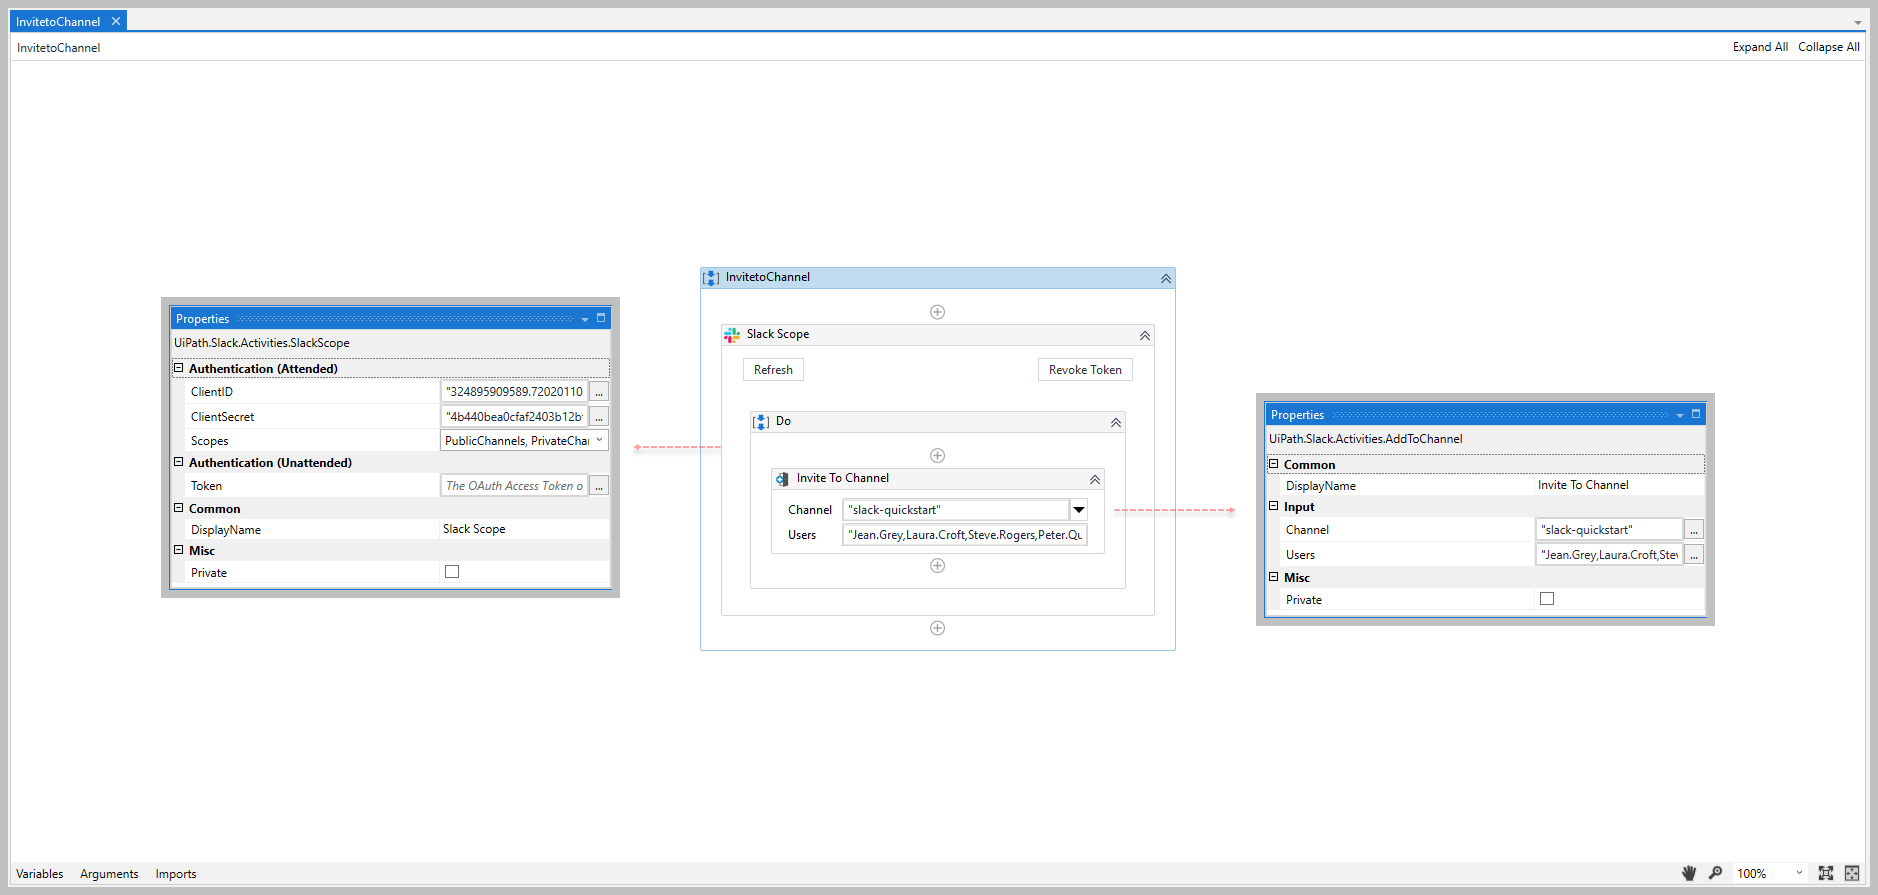The image size is (1878, 895).
Task: Click the Channel input in Invite To Channel
Action: click(x=957, y=510)
